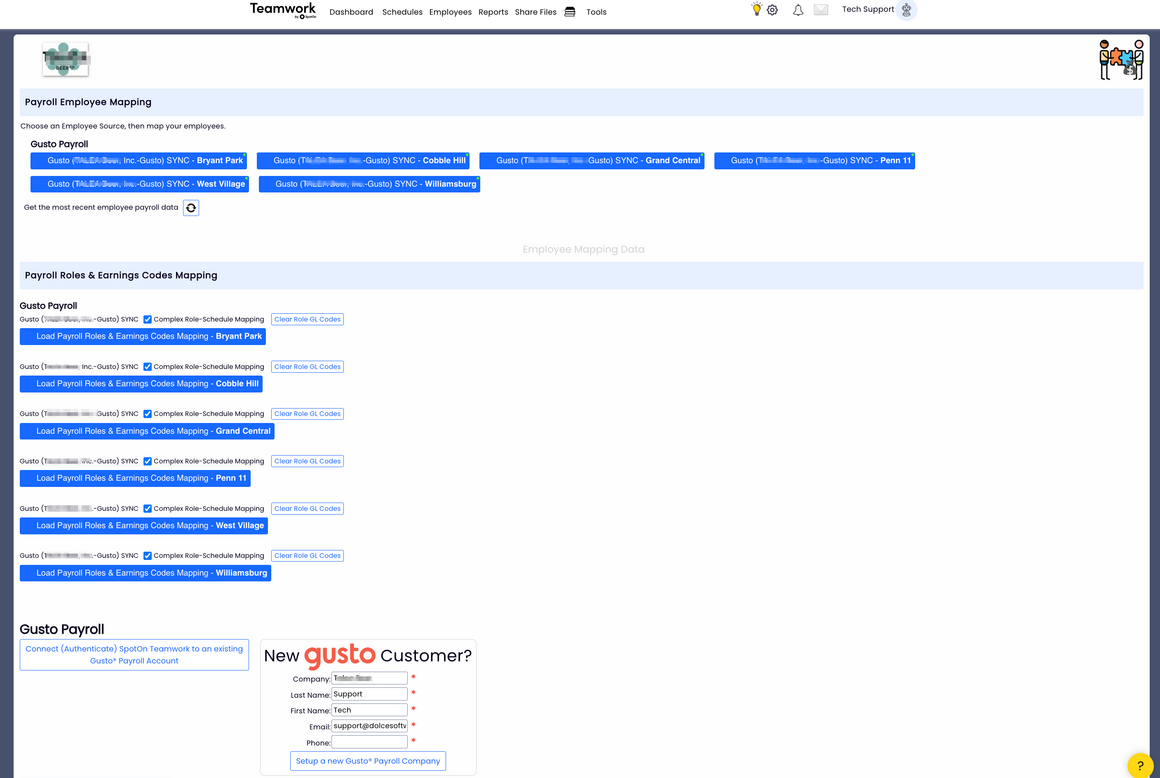
Task: Connect SpotOn Teamwork to existing Gusto account
Action: pos(134,655)
